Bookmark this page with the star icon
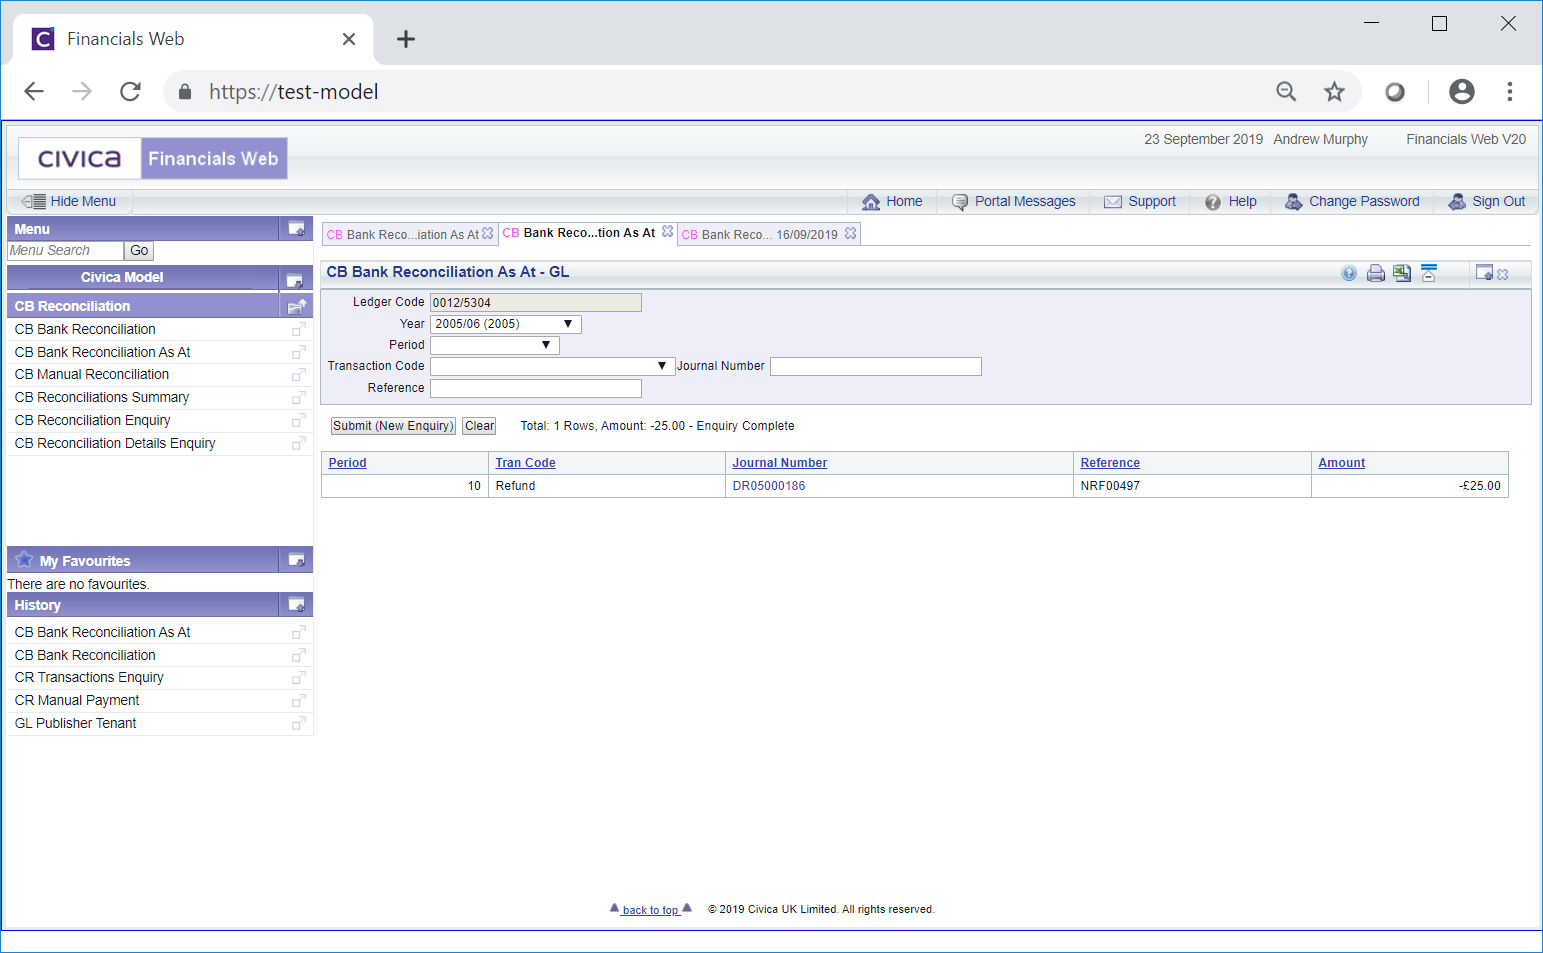 1334,92
